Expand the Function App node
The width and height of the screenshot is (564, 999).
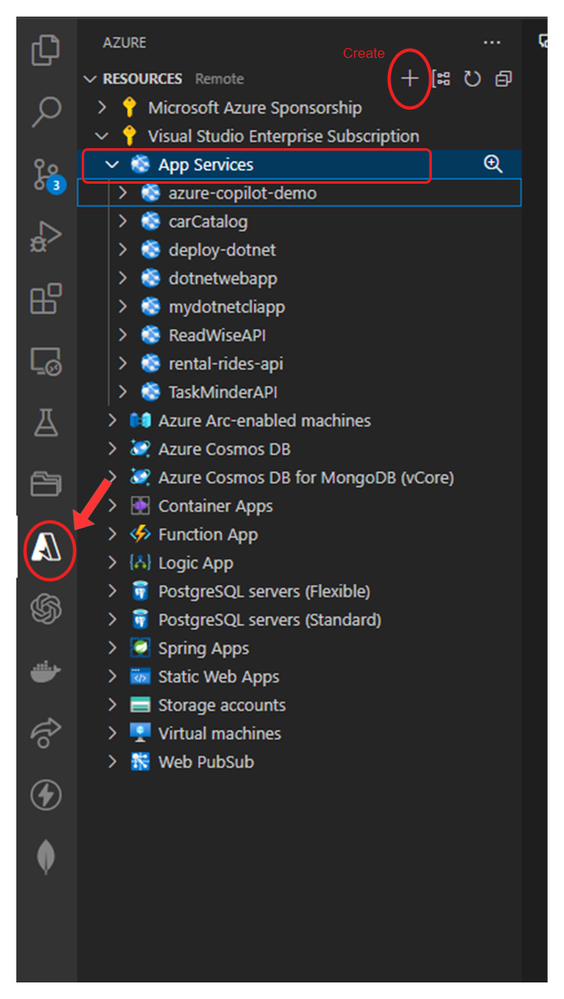point(113,534)
